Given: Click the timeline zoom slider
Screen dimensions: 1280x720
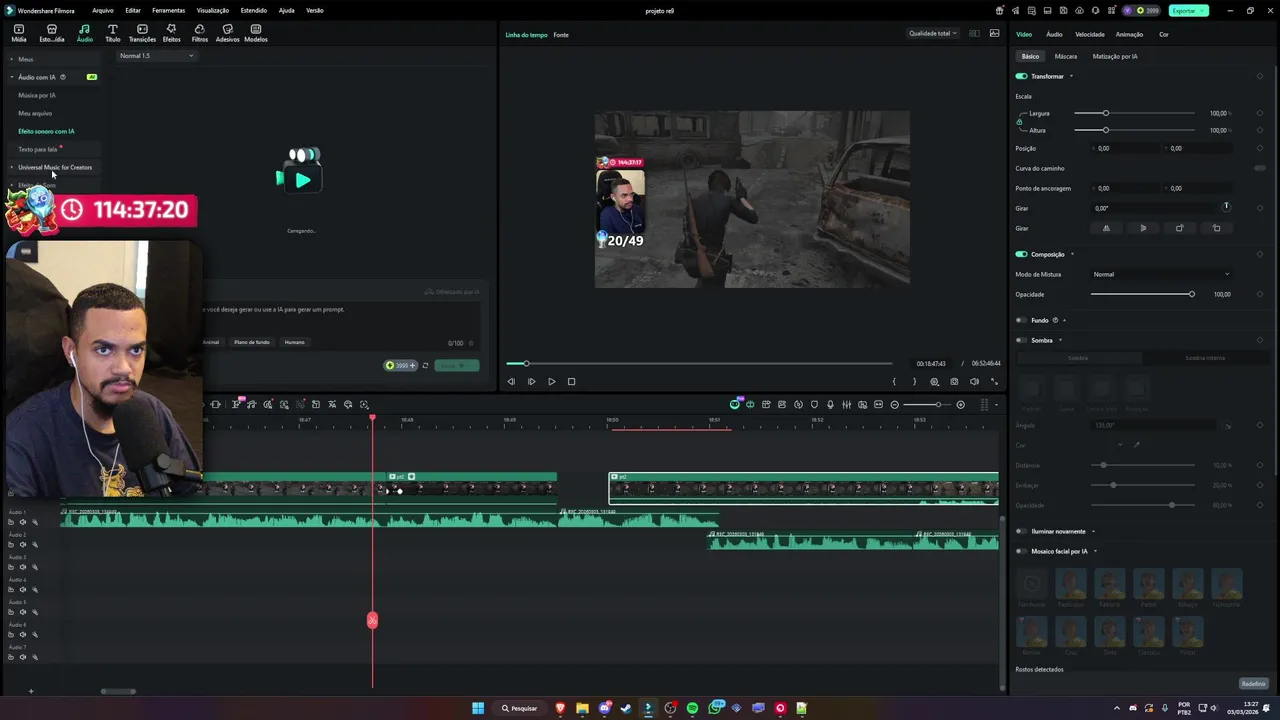Looking at the screenshot, I should (x=927, y=404).
